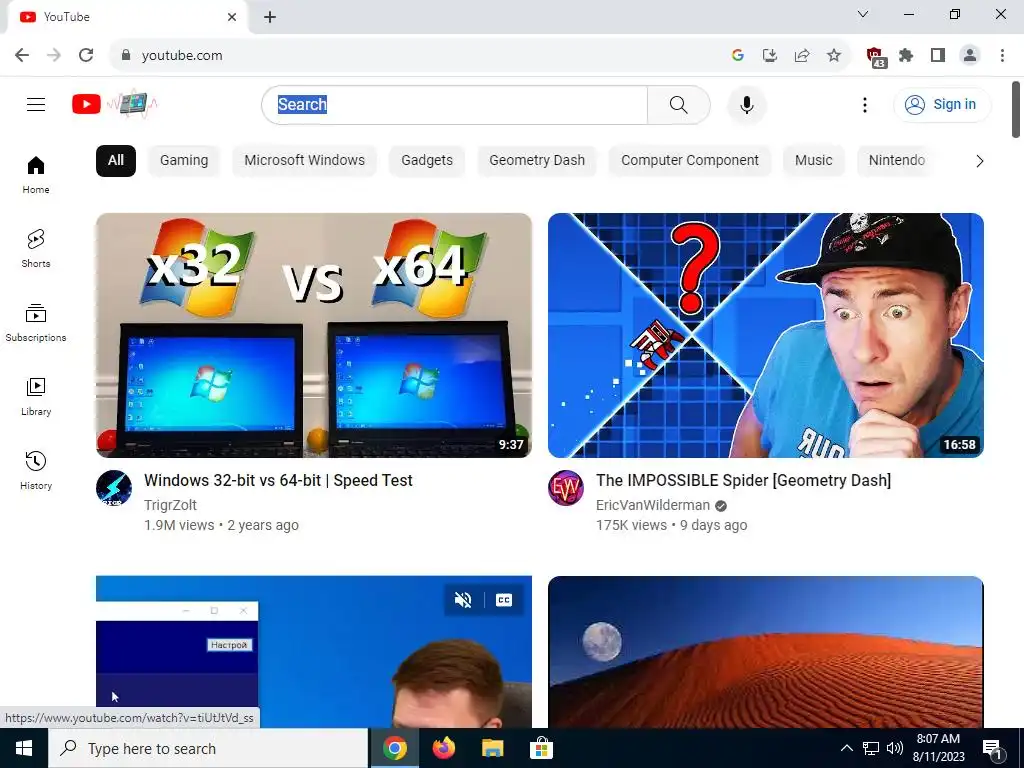Open the YouTube hamburger guide menu
Image resolution: width=1024 pixels, height=768 pixels.
(36, 104)
